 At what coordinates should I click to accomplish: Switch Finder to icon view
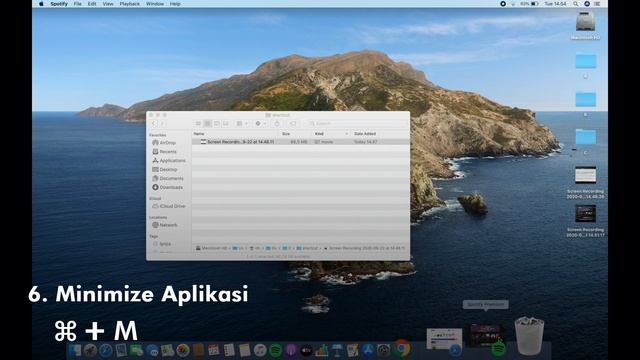click(x=198, y=123)
